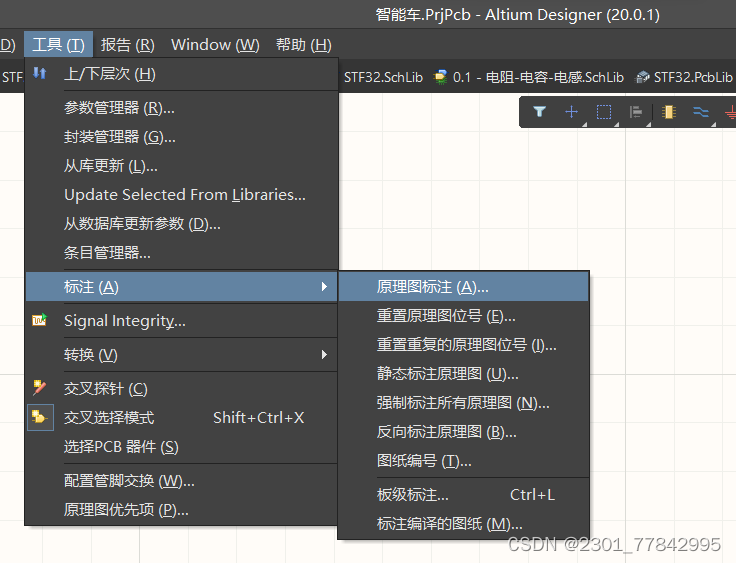Viewport: 736px width, 563px height.
Task: Select 标注 (A) menu entry
Action: pyautogui.click(x=182, y=286)
